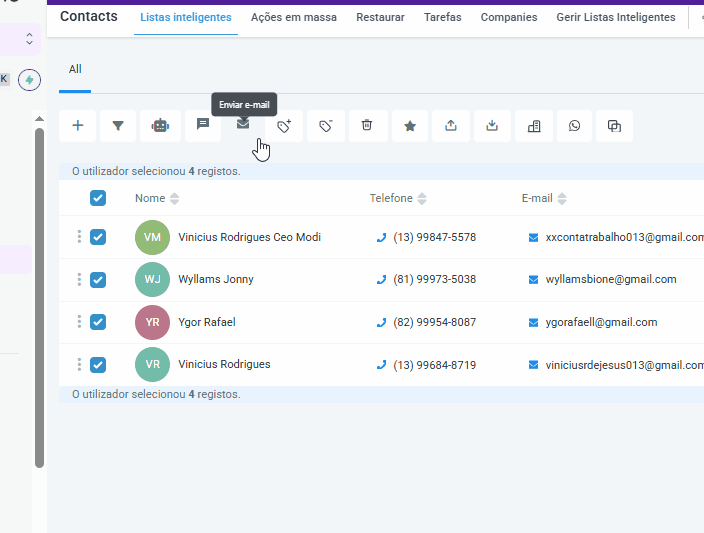Click the WhatsApp icon in toolbar

[x=574, y=126]
